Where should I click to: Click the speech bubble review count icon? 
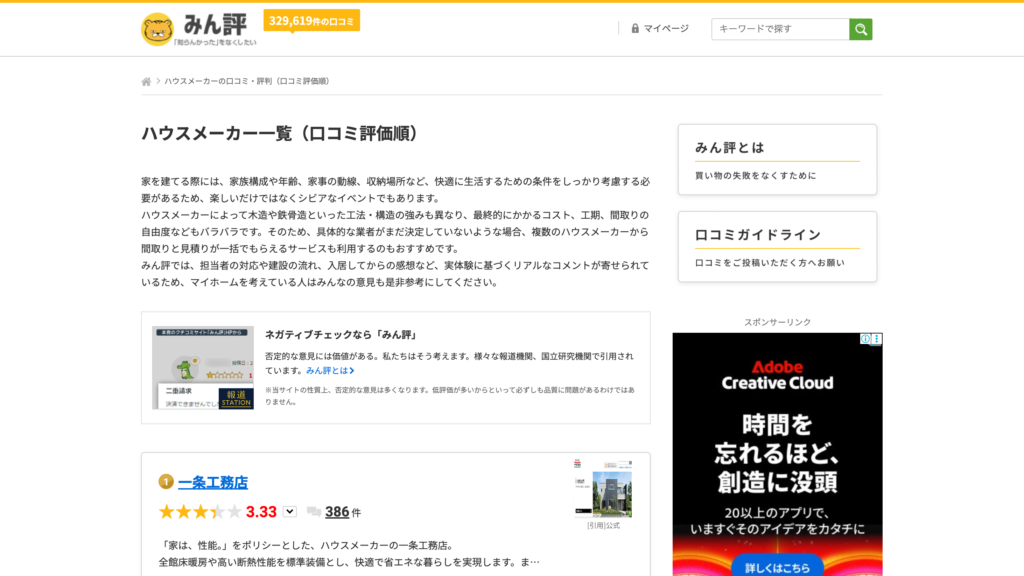click(x=314, y=512)
